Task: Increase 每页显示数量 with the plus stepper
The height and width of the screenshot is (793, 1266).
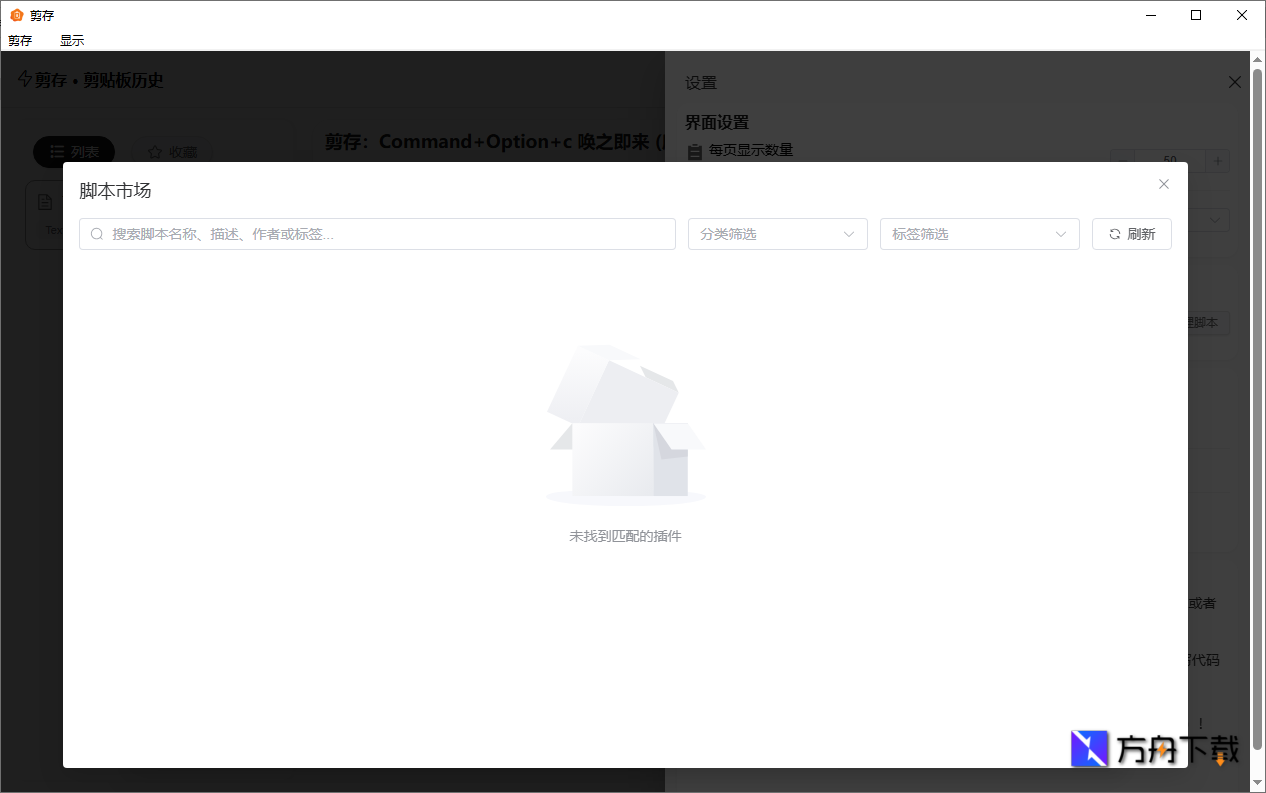Action: (x=1218, y=160)
